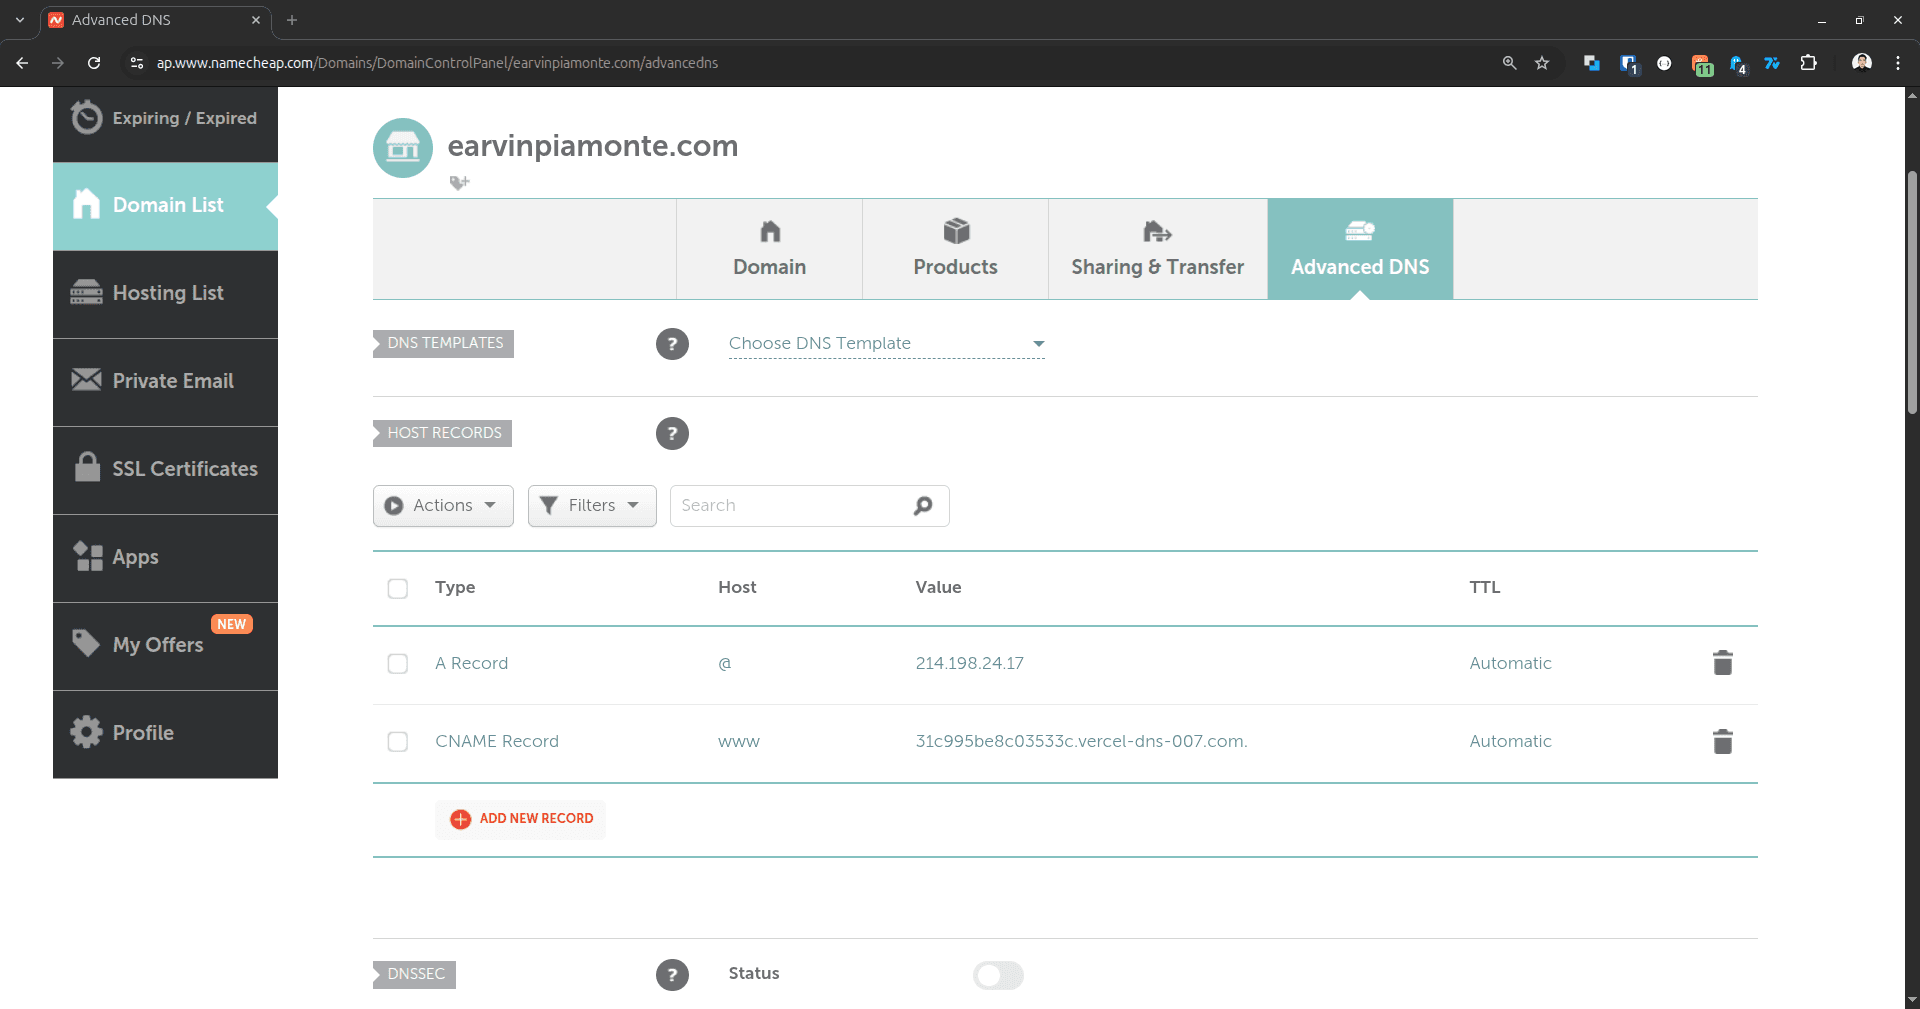Click the domain tag icon under the title
1920x1009 pixels.
click(459, 183)
